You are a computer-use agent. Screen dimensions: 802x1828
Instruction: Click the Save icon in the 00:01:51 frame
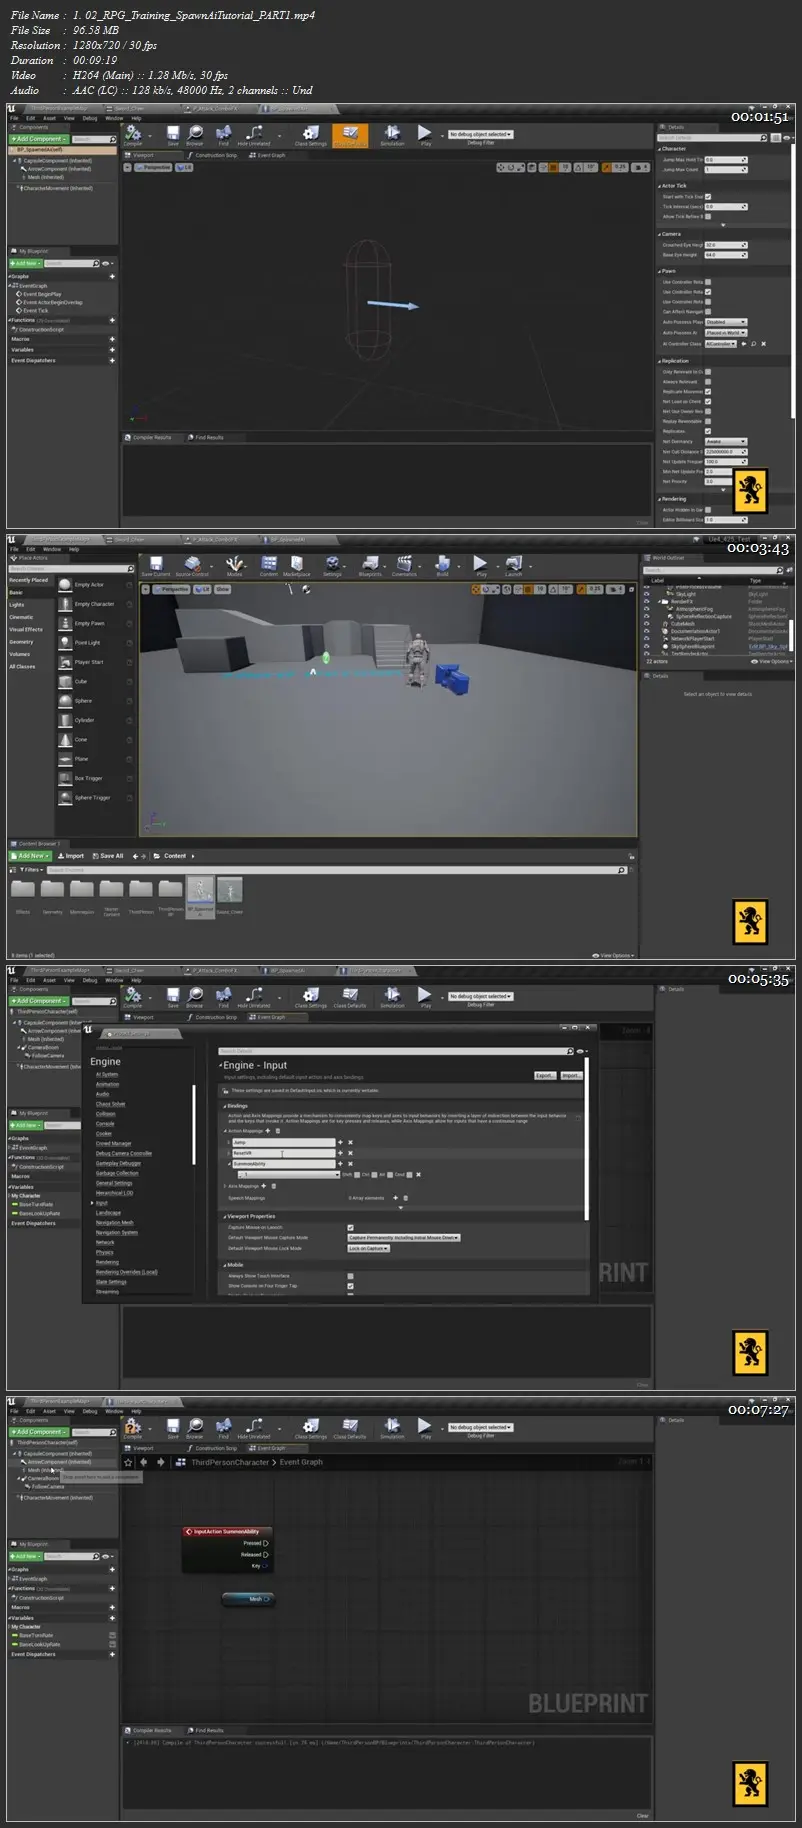click(173, 135)
